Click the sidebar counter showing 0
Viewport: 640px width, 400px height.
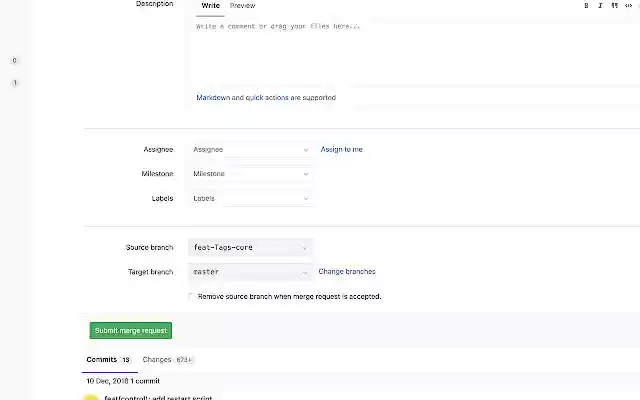[14, 60]
